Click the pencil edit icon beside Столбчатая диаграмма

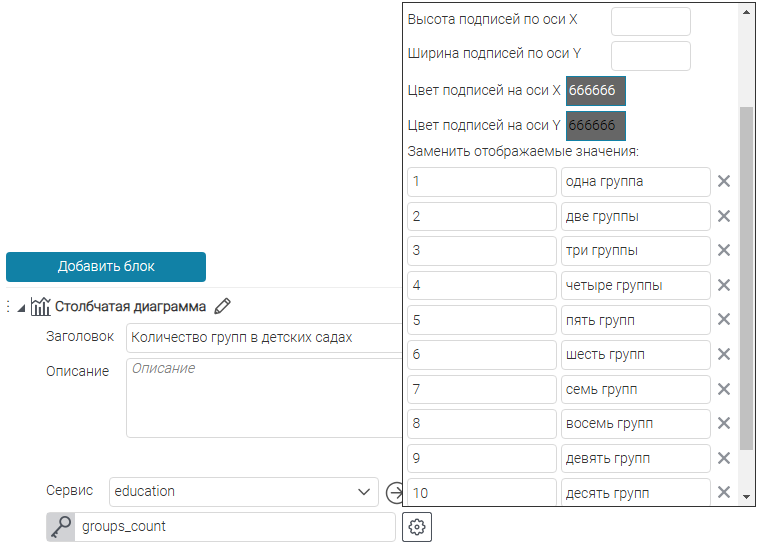point(223,307)
